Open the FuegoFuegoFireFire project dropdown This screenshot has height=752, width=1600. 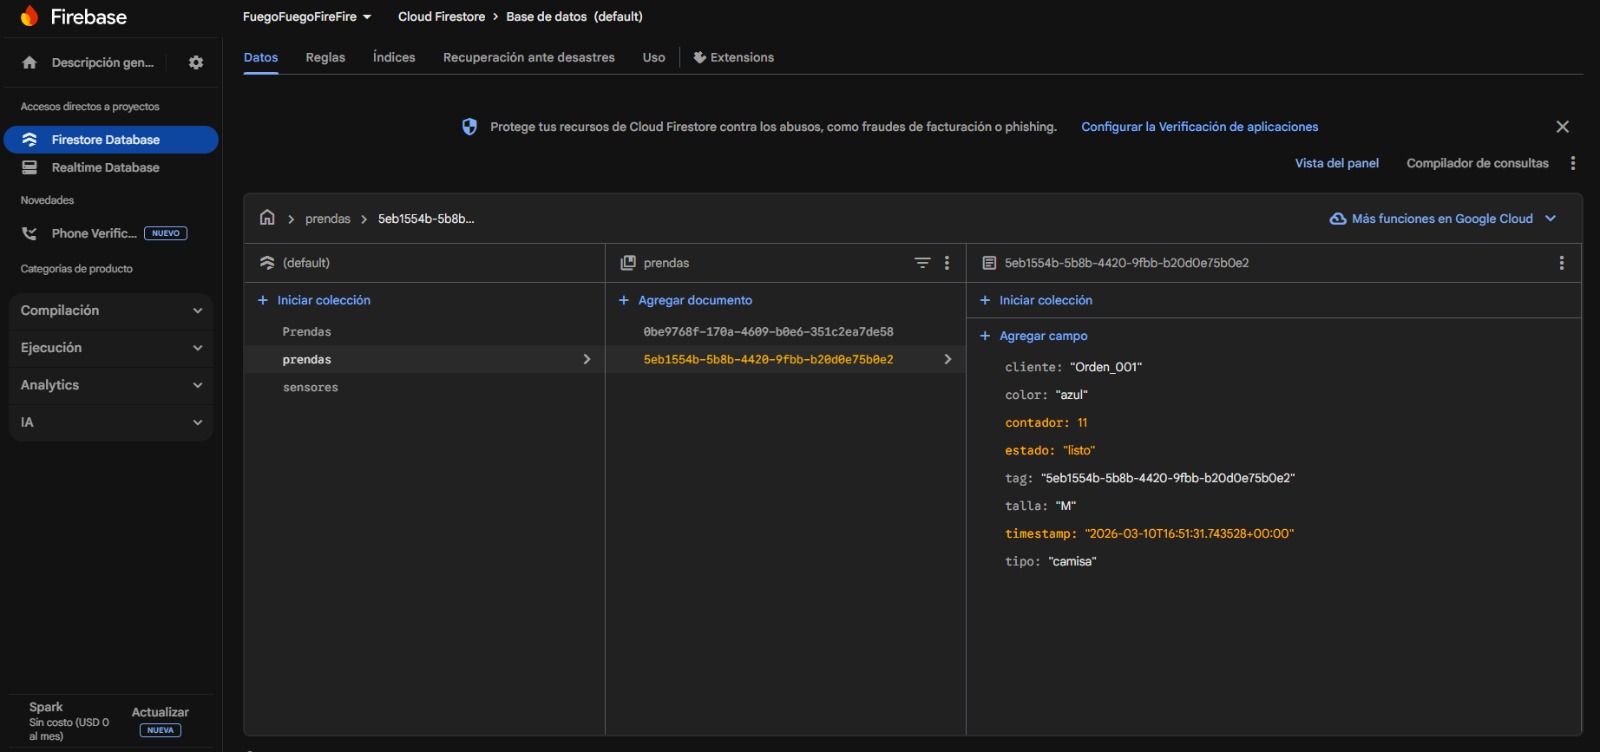(307, 17)
